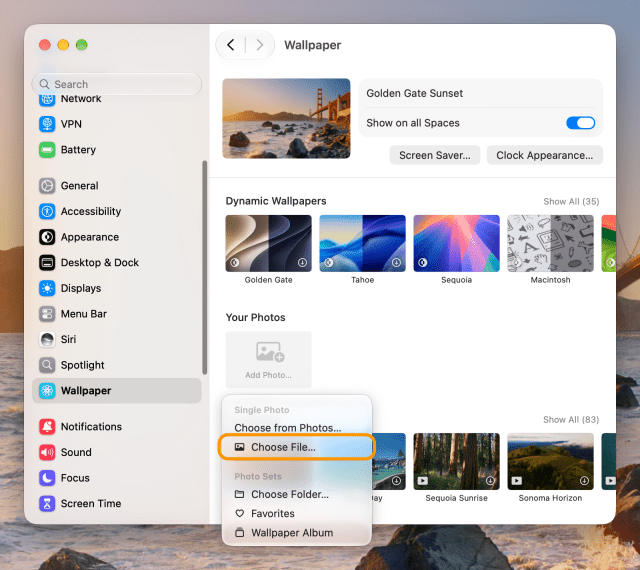Show all 83 wallpapers in lower section
The height and width of the screenshot is (570, 640).
[x=571, y=419]
